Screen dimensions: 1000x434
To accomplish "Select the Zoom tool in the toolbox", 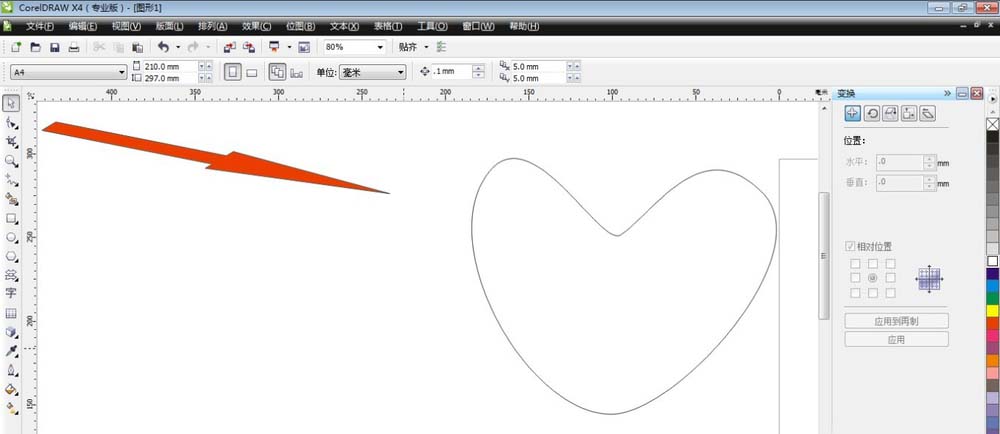I will 11,160.
